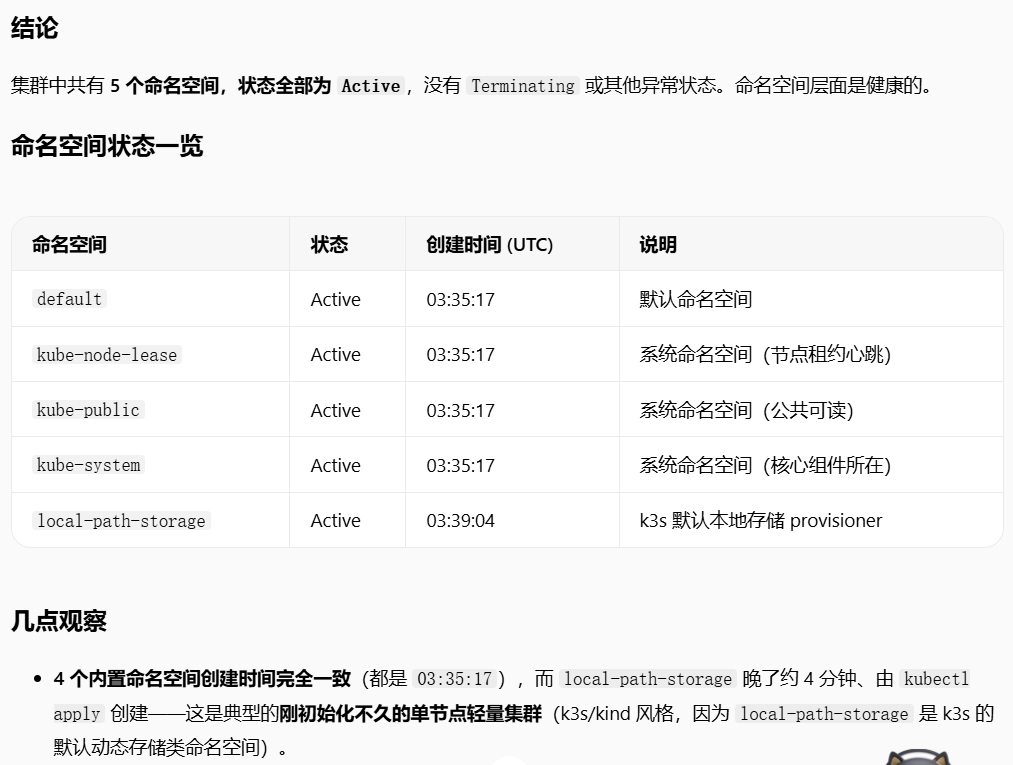Click Active status in the default row

pos(335,299)
